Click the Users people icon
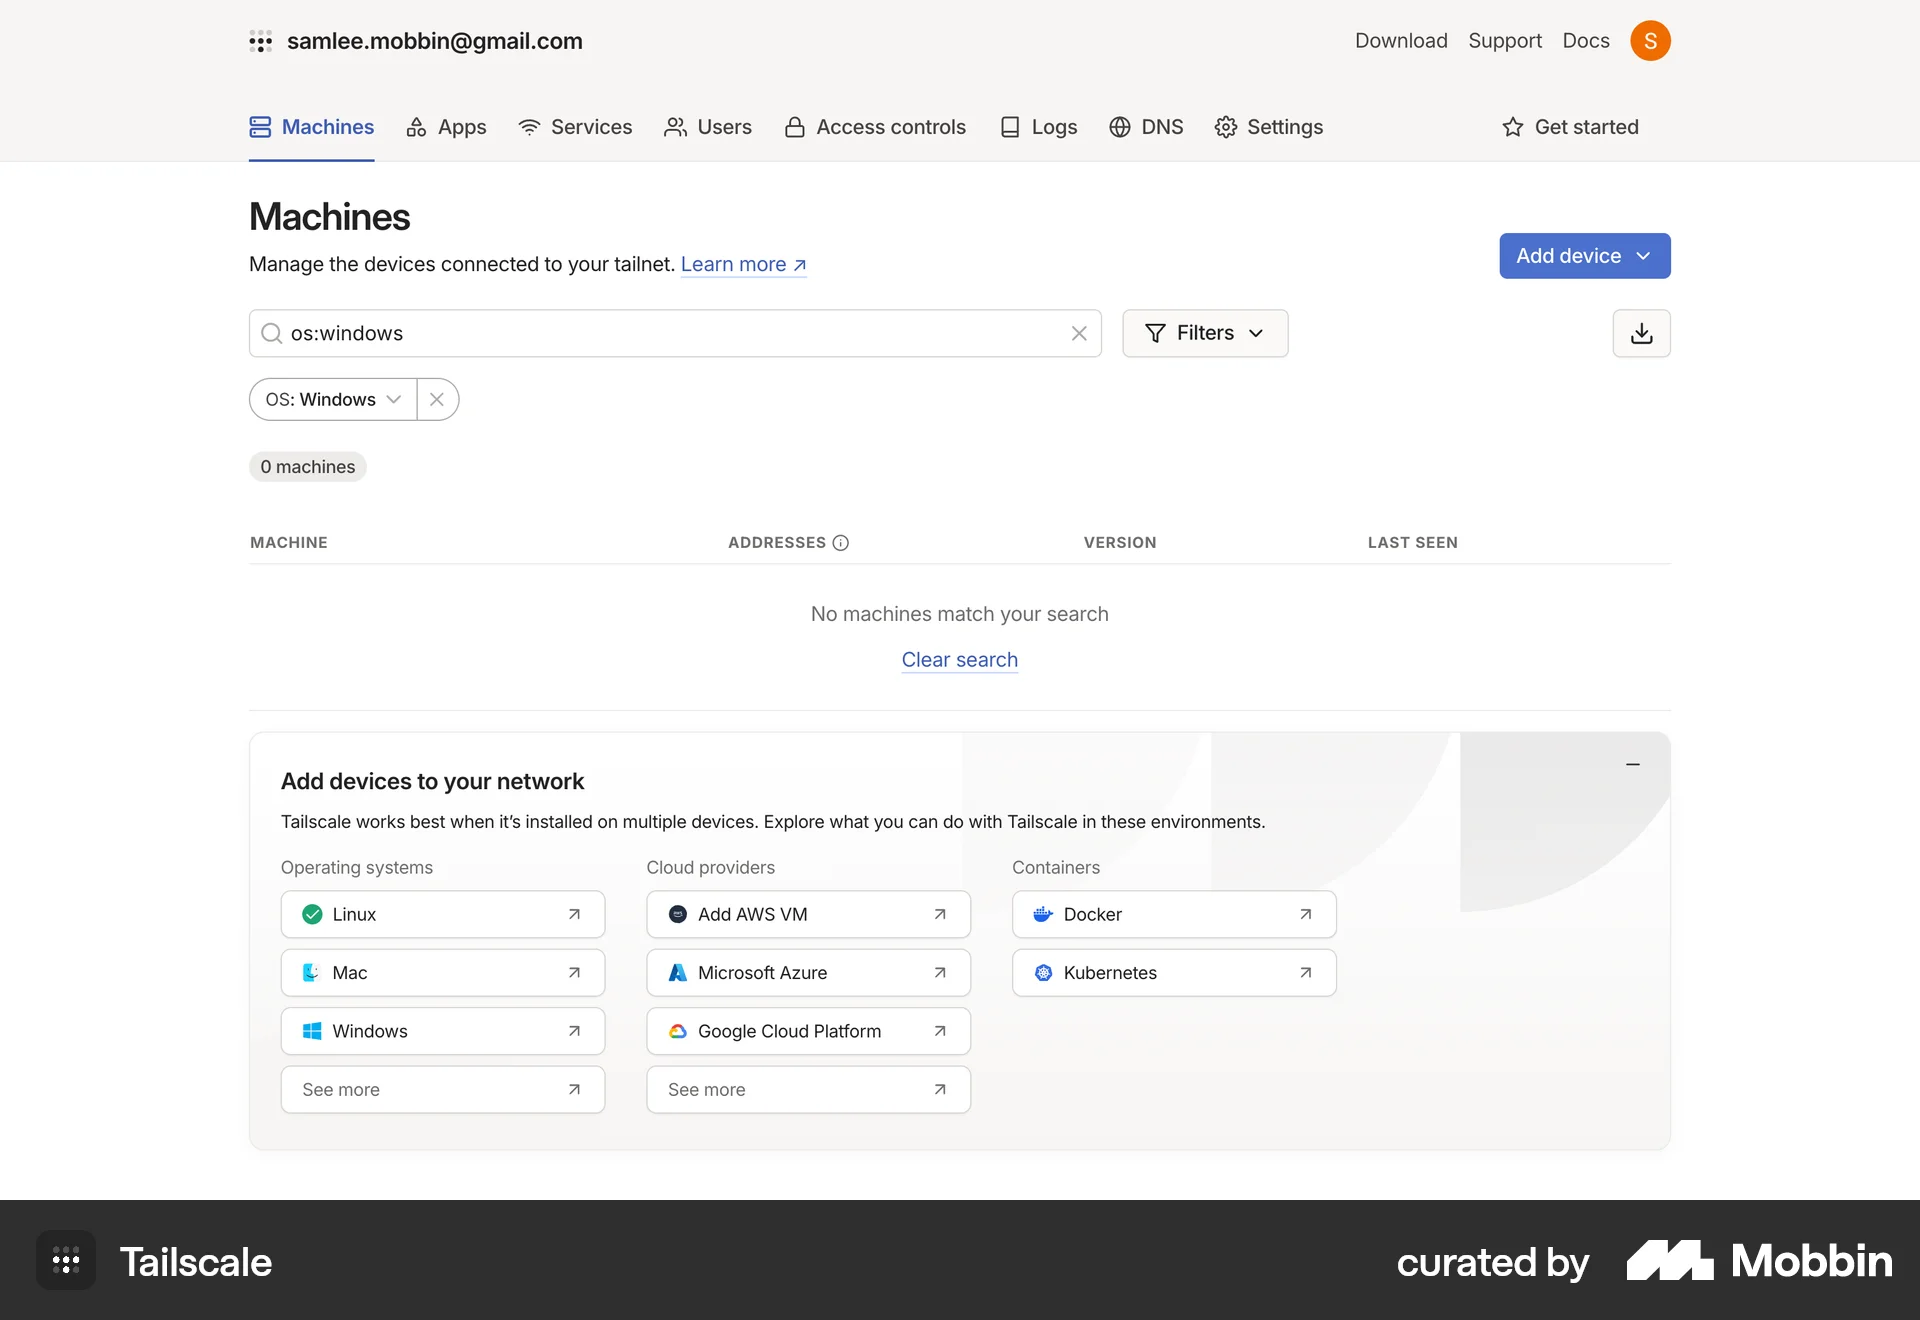This screenshot has width=1920, height=1320. pyautogui.click(x=677, y=127)
